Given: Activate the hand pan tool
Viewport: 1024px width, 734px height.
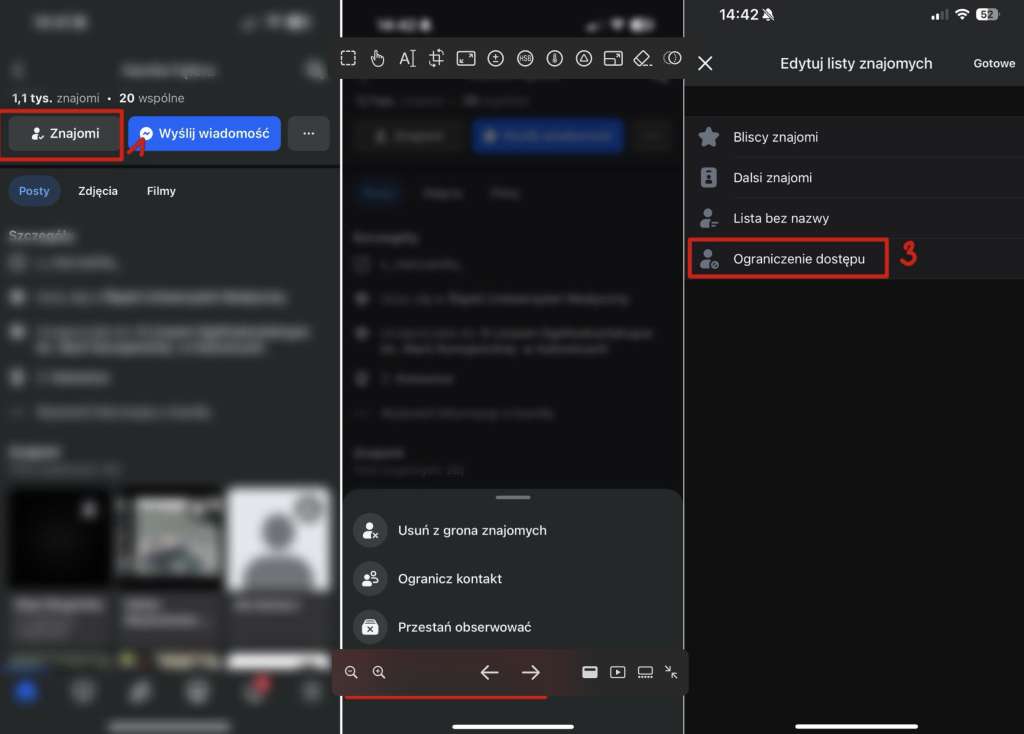Looking at the screenshot, I should pyautogui.click(x=377, y=59).
